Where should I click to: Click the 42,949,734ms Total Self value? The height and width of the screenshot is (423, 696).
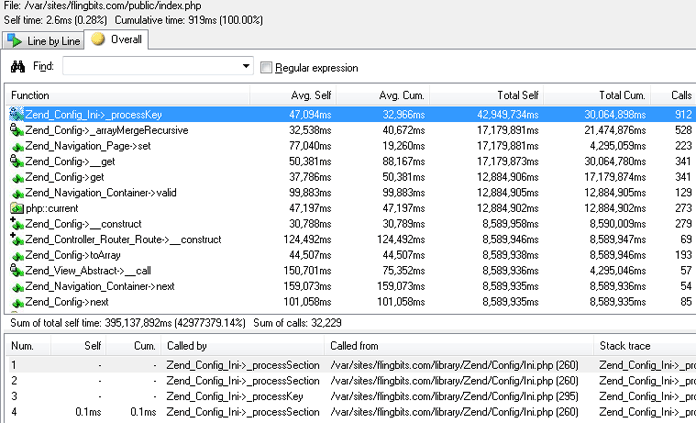508,115
